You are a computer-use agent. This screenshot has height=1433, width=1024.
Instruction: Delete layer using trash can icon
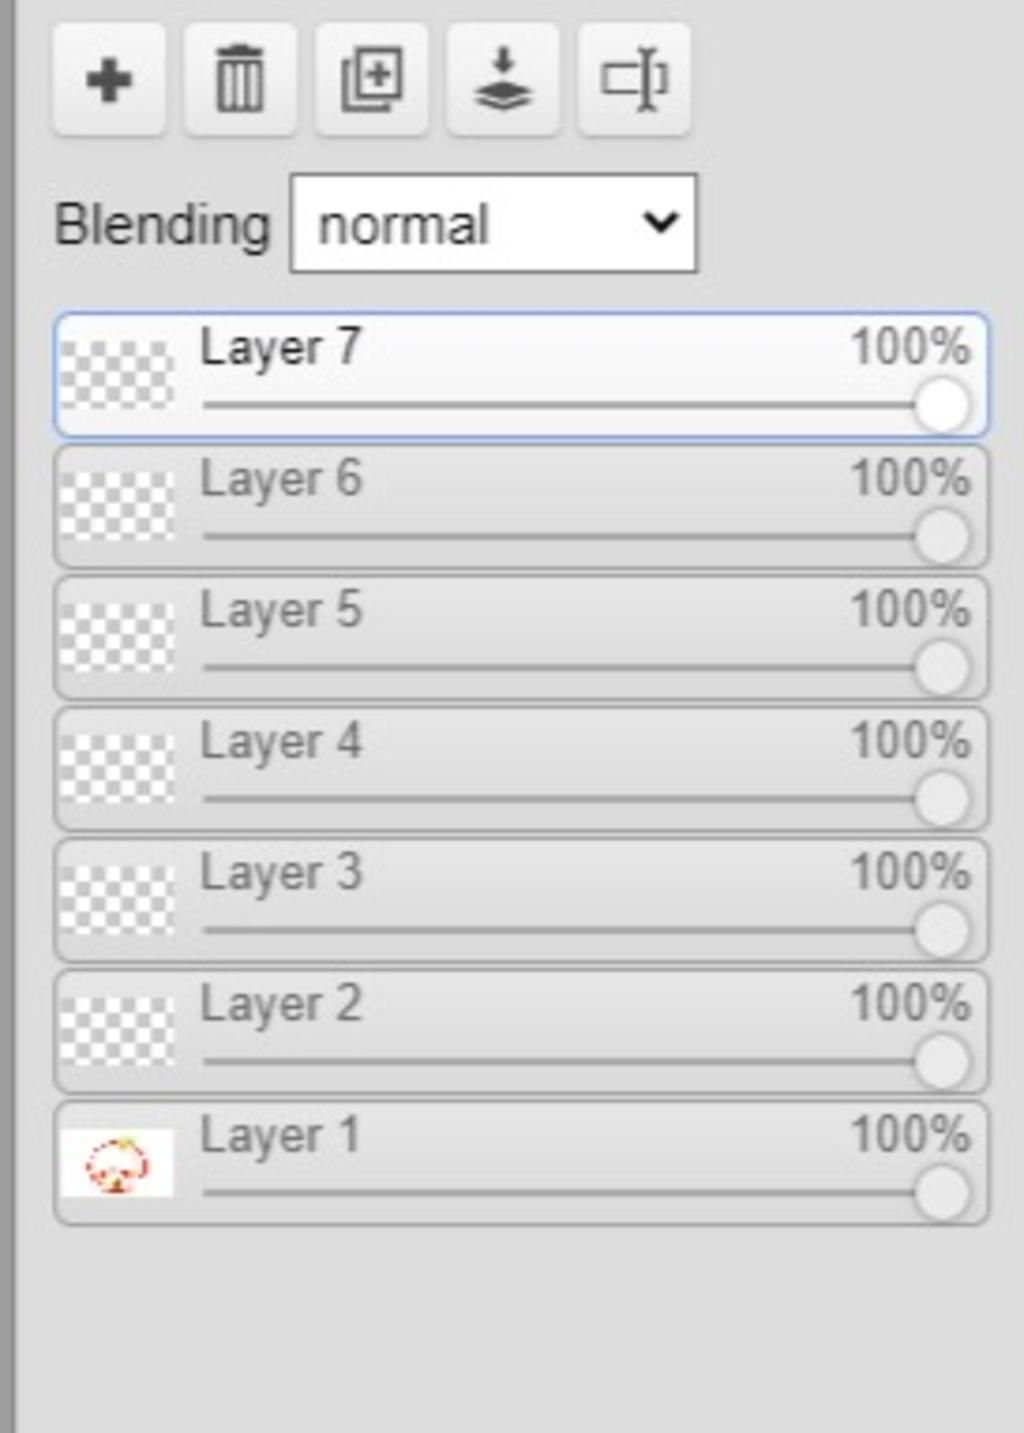tap(240, 79)
